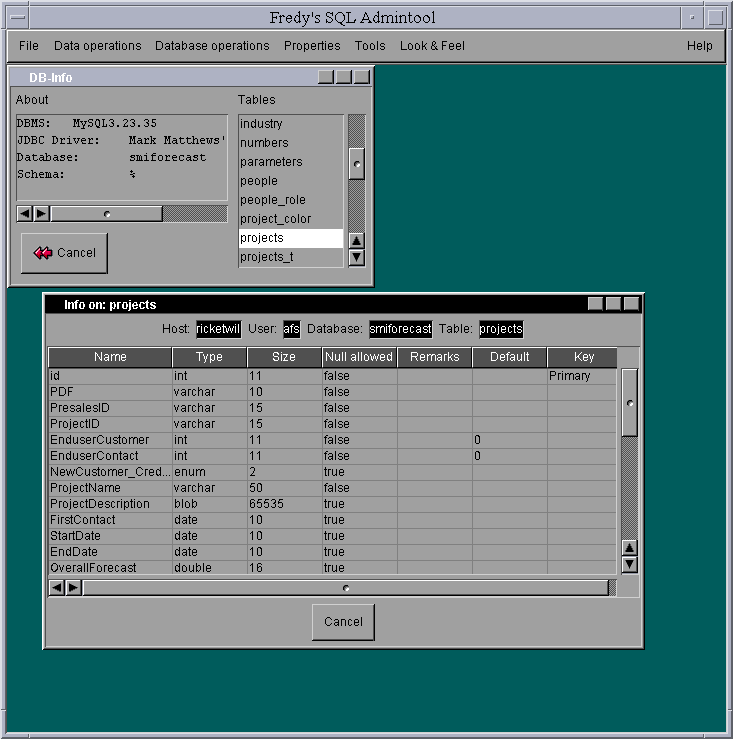Click the Host field value ricketwil
Screen dimensions: 733x739
[218, 329]
